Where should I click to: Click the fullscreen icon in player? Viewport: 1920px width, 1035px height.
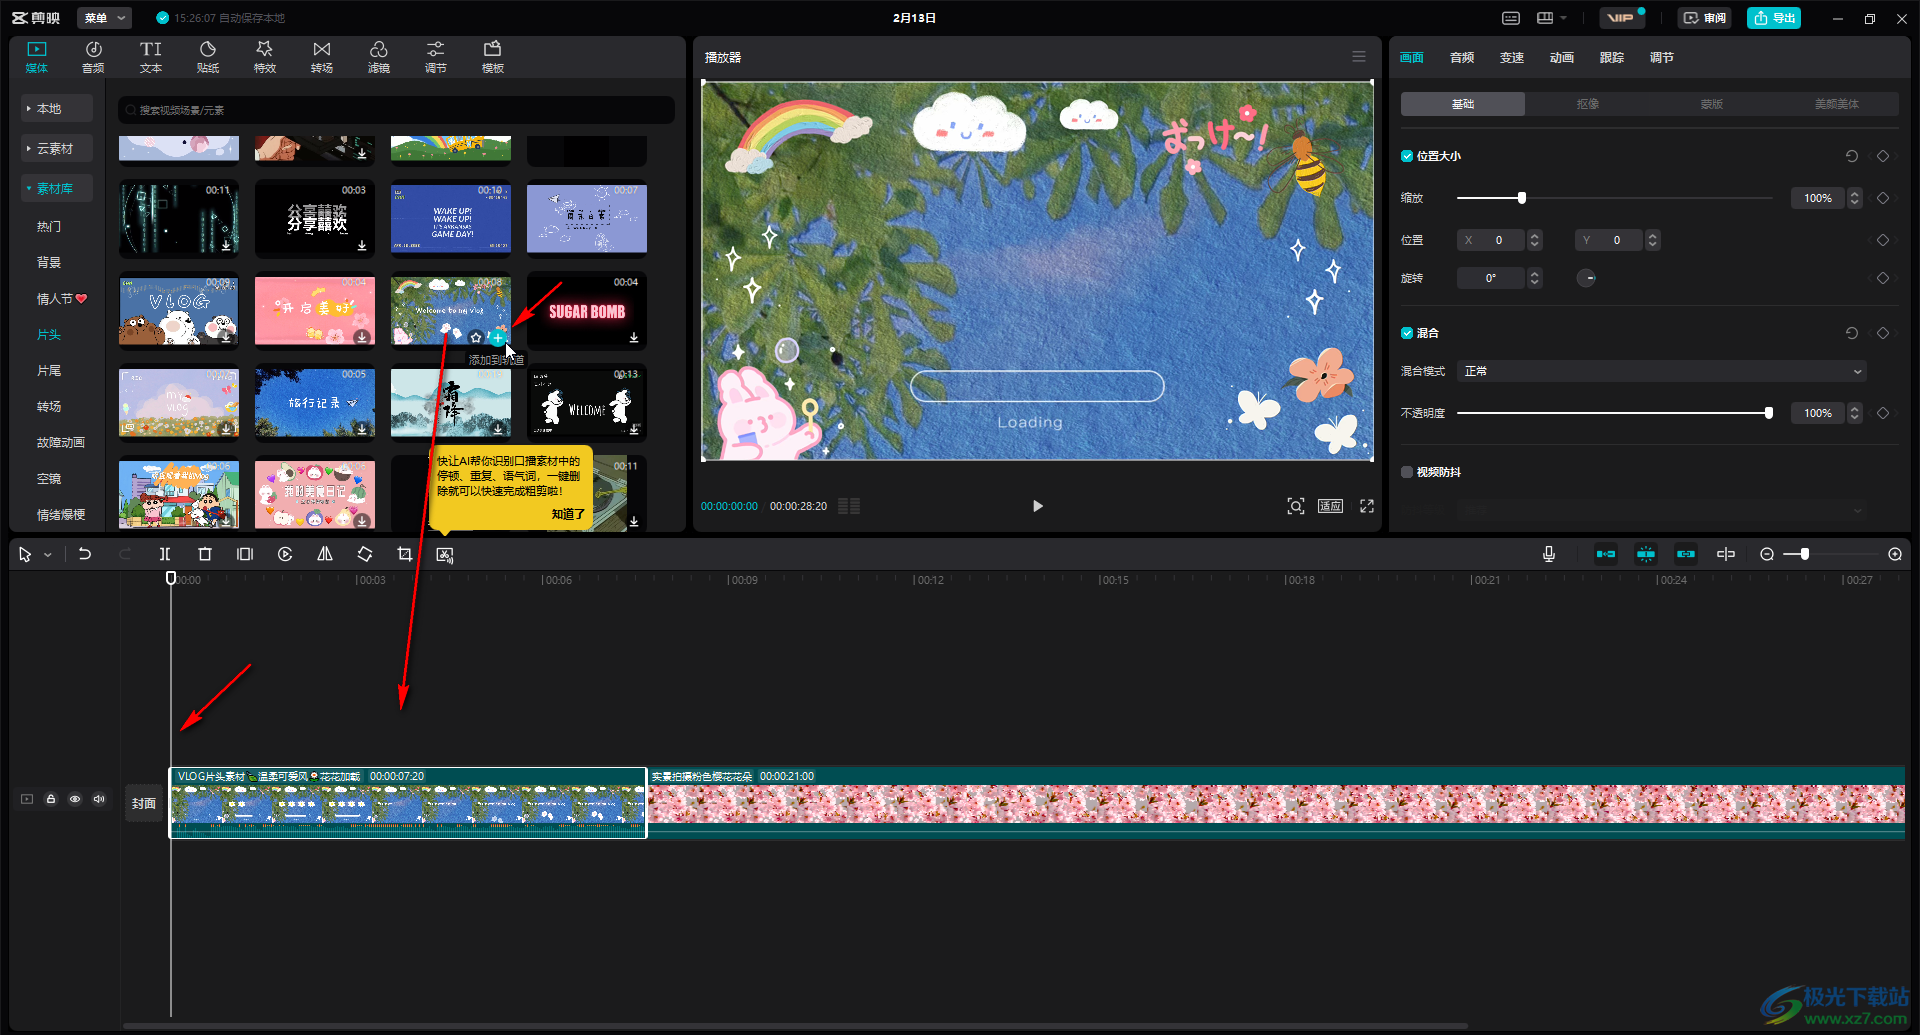point(1367,506)
